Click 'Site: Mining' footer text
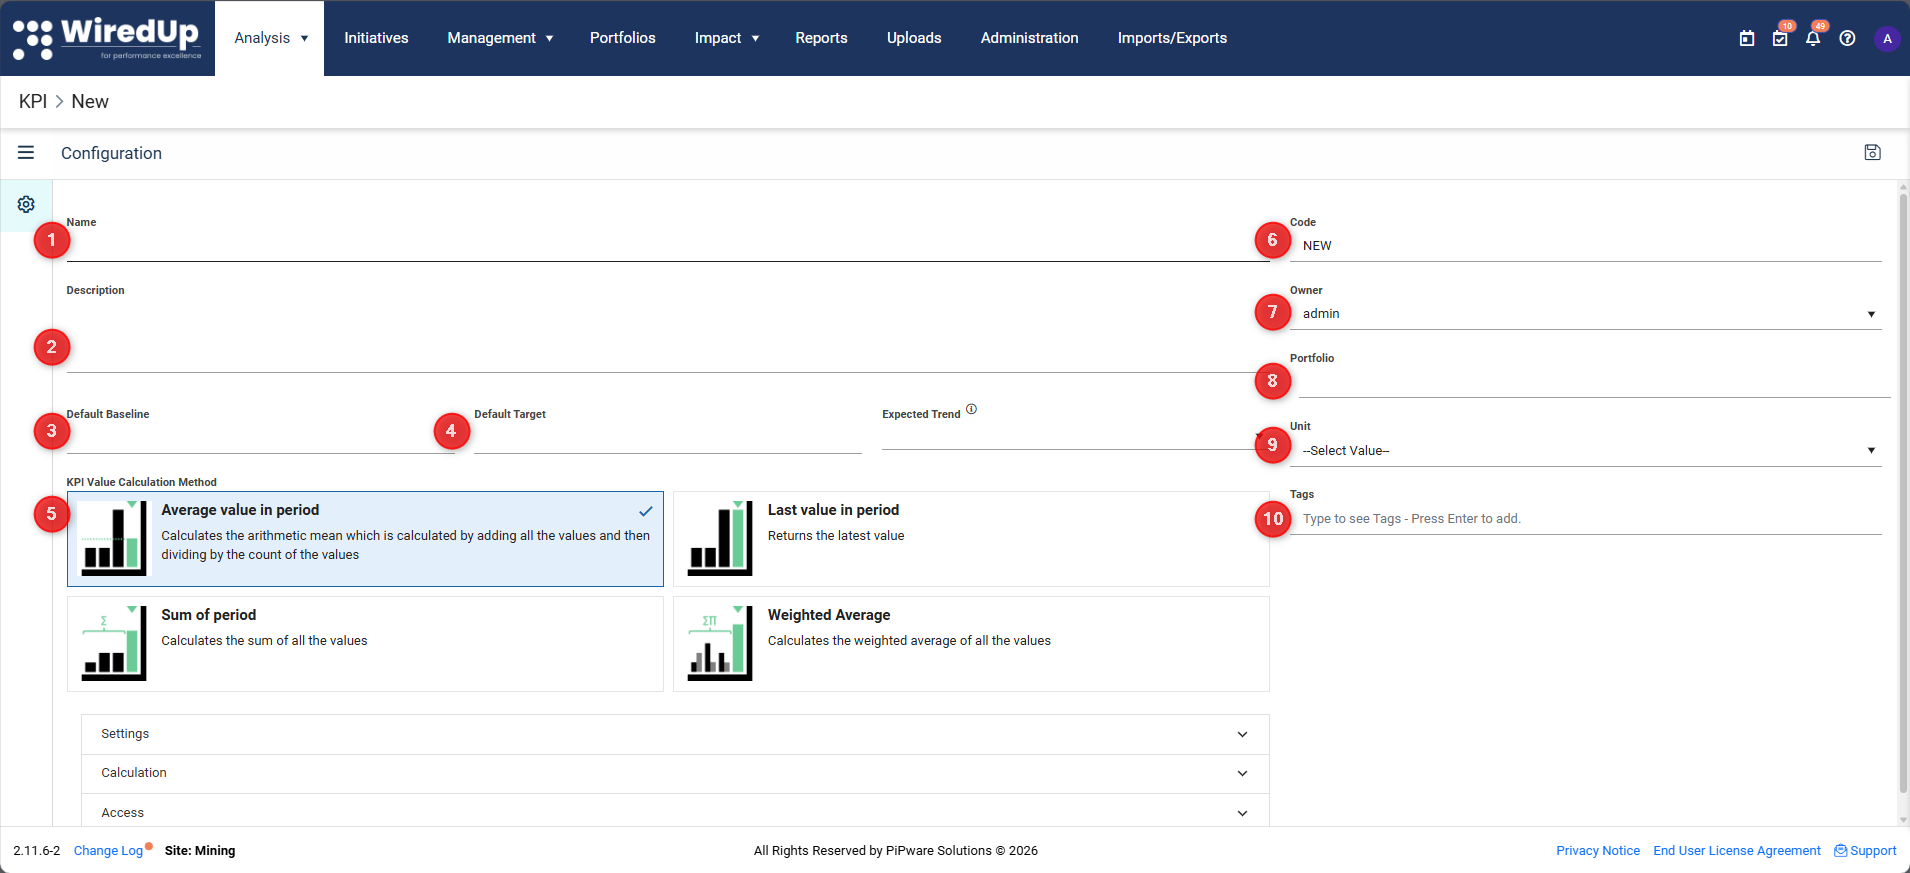The width and height of the screenshot is (1910, 873). (200, 850)
